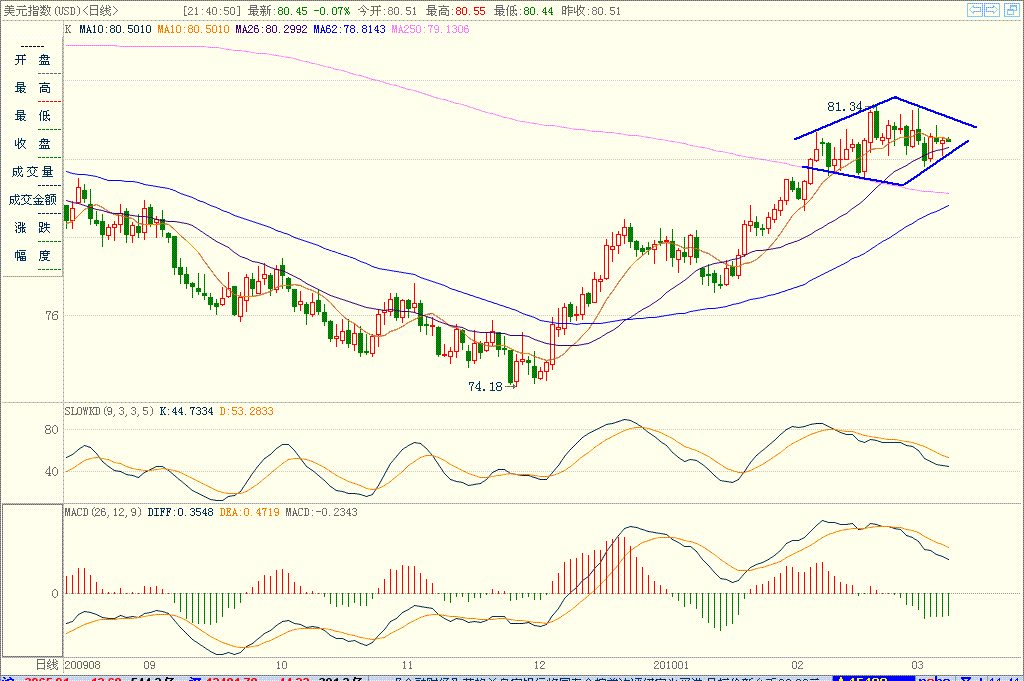Click the MA62:78.8143 indicator label
This screenshot has height=681, width=1024.
[x=349, y=29]
